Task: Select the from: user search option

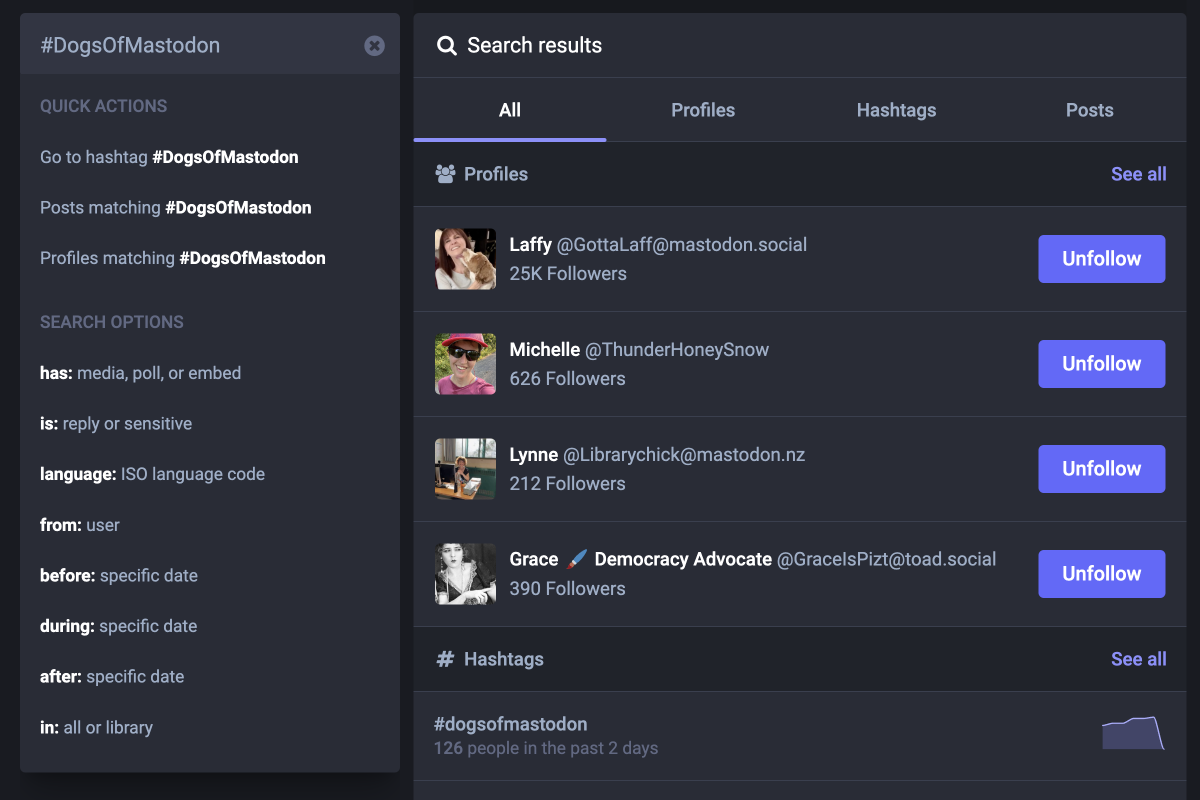Action: tap(80, 525)
